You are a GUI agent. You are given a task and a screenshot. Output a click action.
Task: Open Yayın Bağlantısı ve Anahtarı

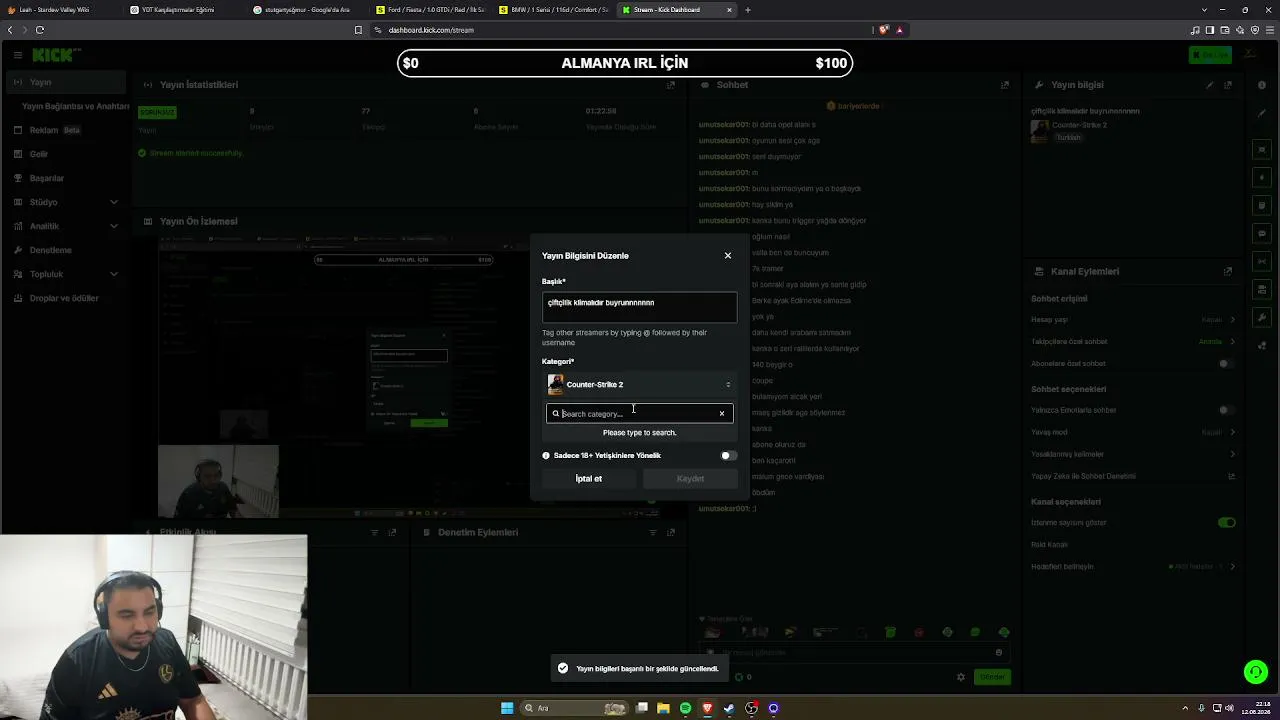point(75,106)
